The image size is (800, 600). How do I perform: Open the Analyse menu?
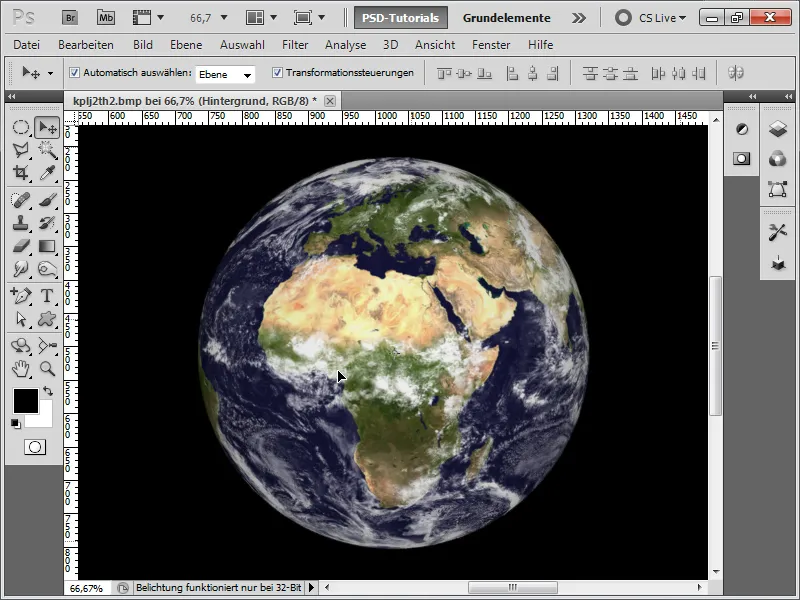[345, 45]
